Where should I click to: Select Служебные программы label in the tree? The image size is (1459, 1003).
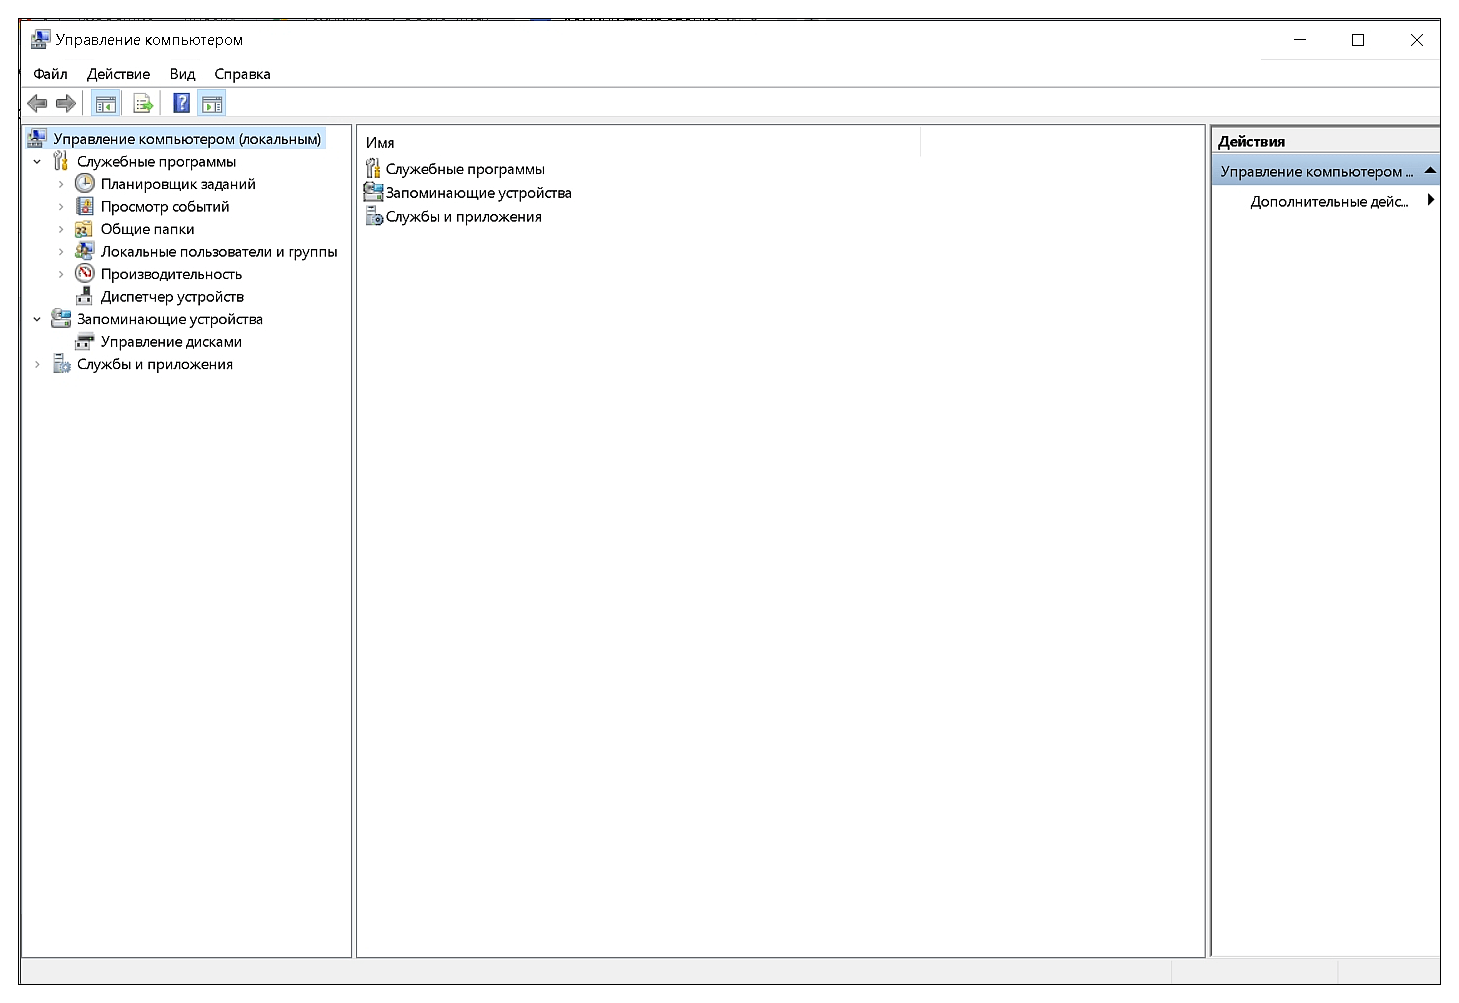pos(156,162)
